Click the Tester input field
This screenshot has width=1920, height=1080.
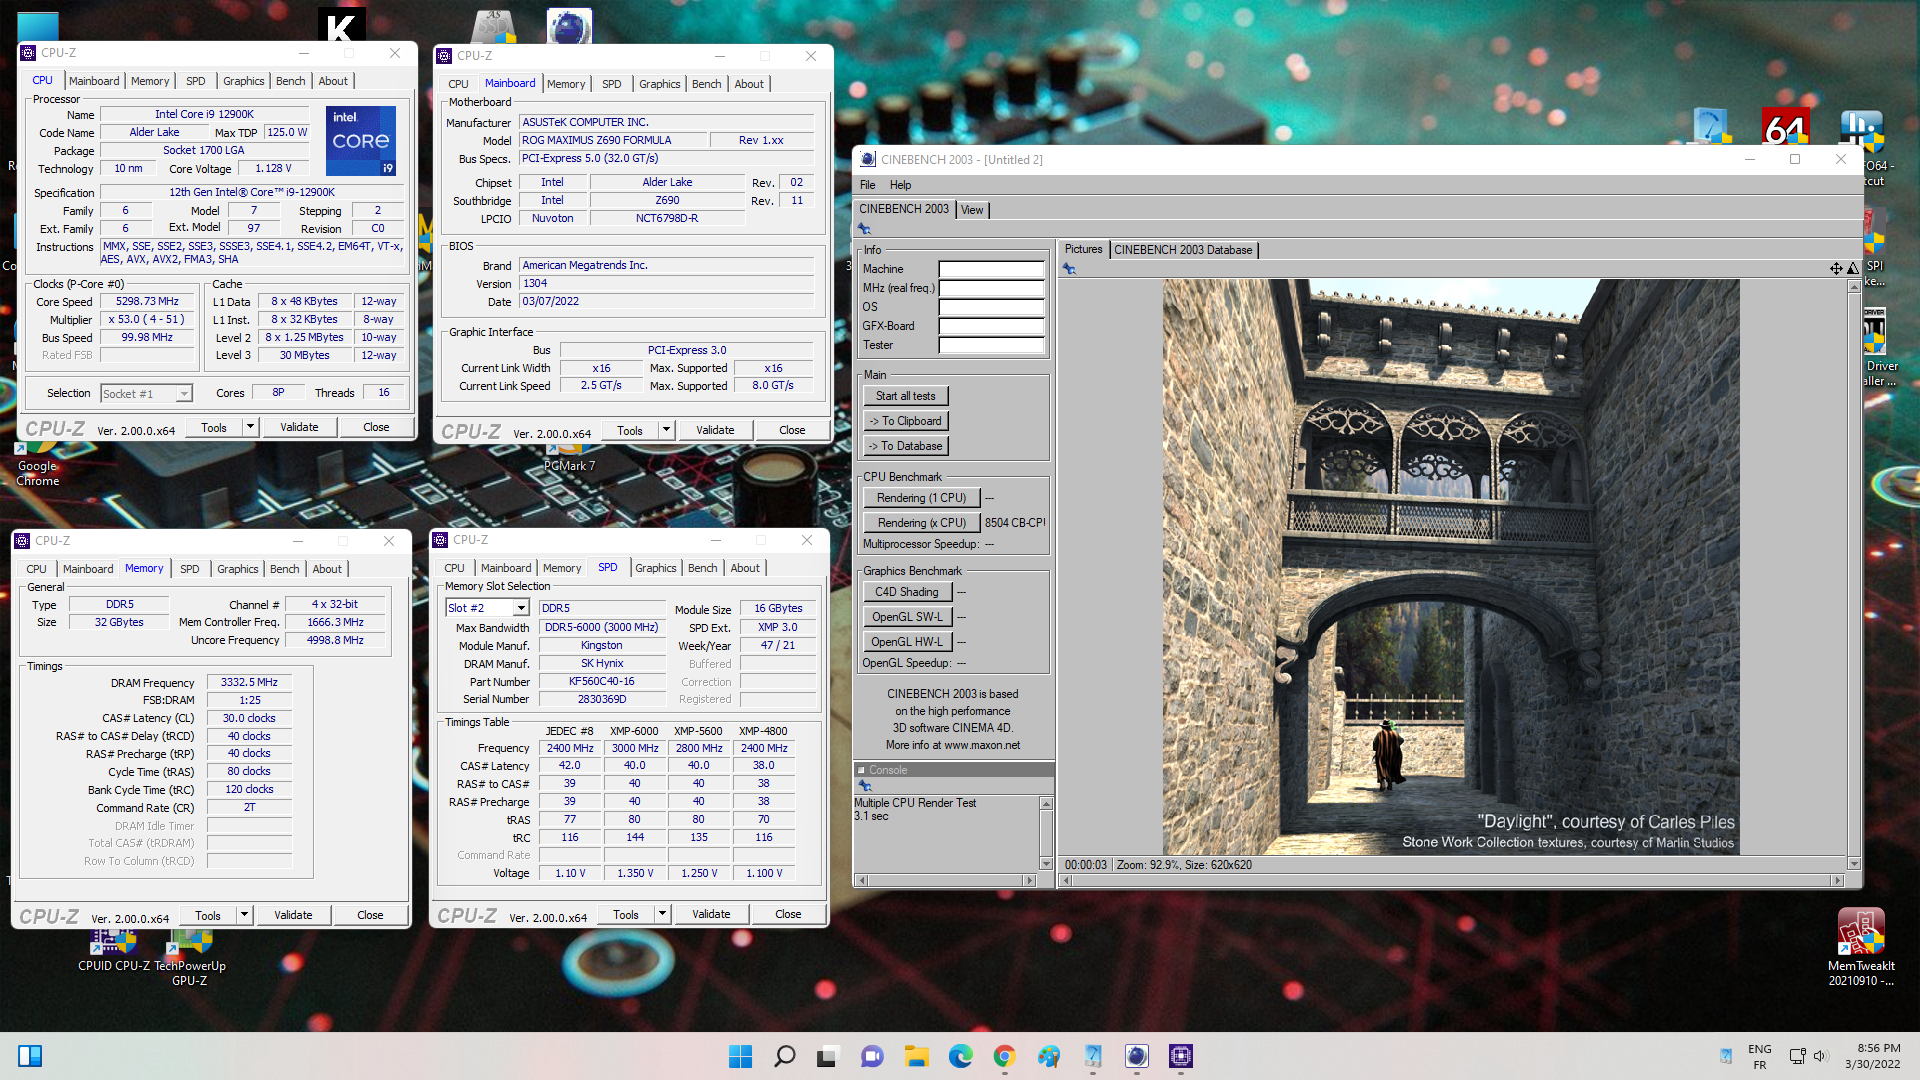point(991,345)
